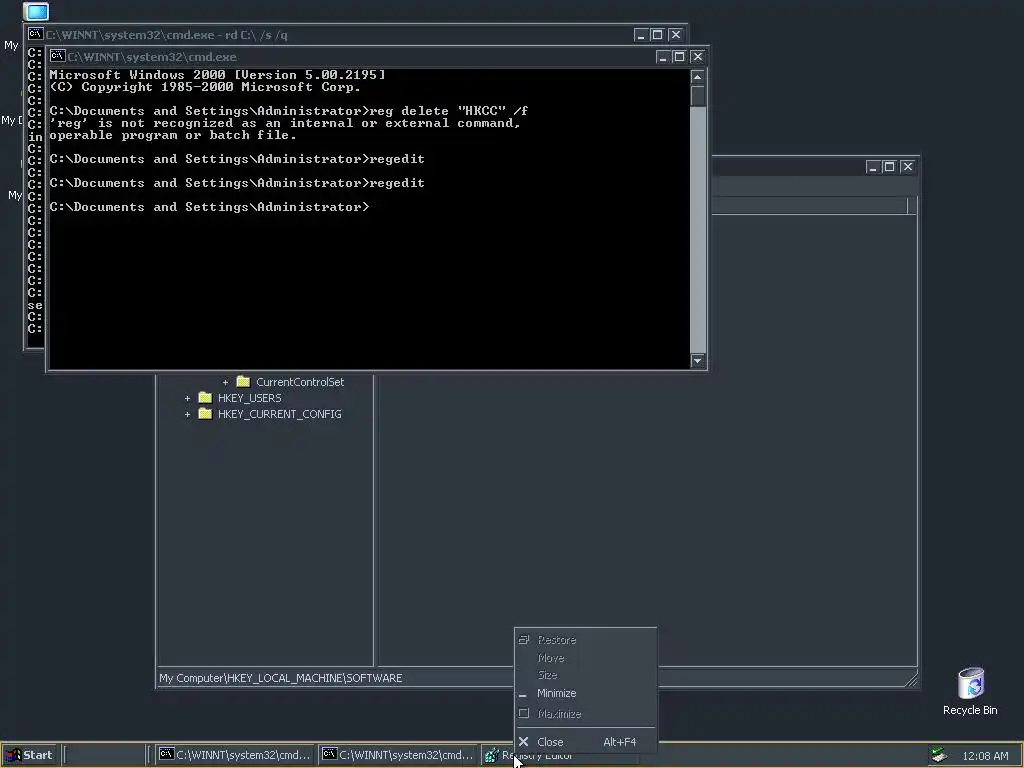
Task: Expand the HKEY_USERS registry hive
Action: coord(187,398)
